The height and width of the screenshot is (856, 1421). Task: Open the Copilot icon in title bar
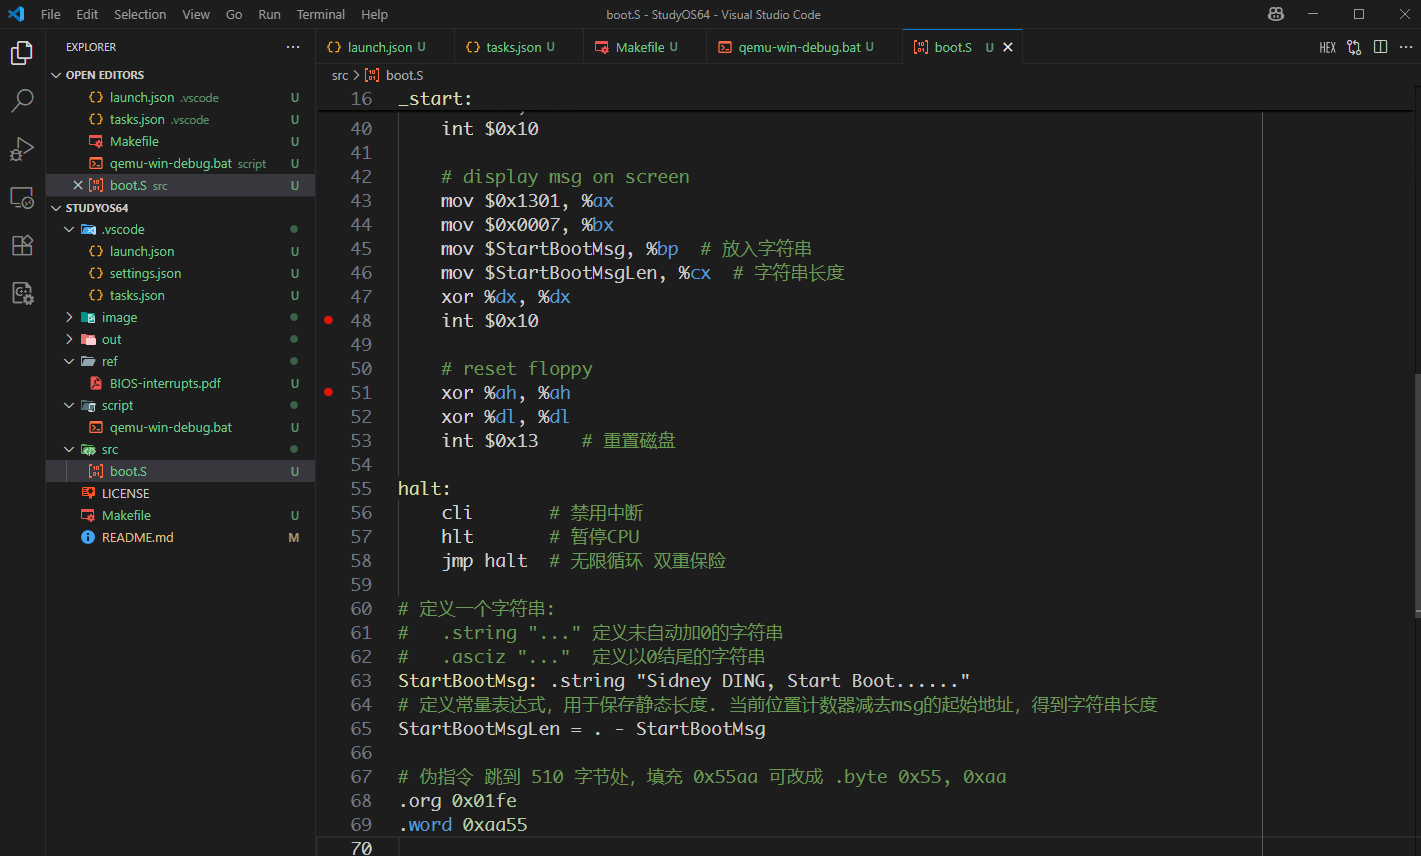[x=1275, y=14]
